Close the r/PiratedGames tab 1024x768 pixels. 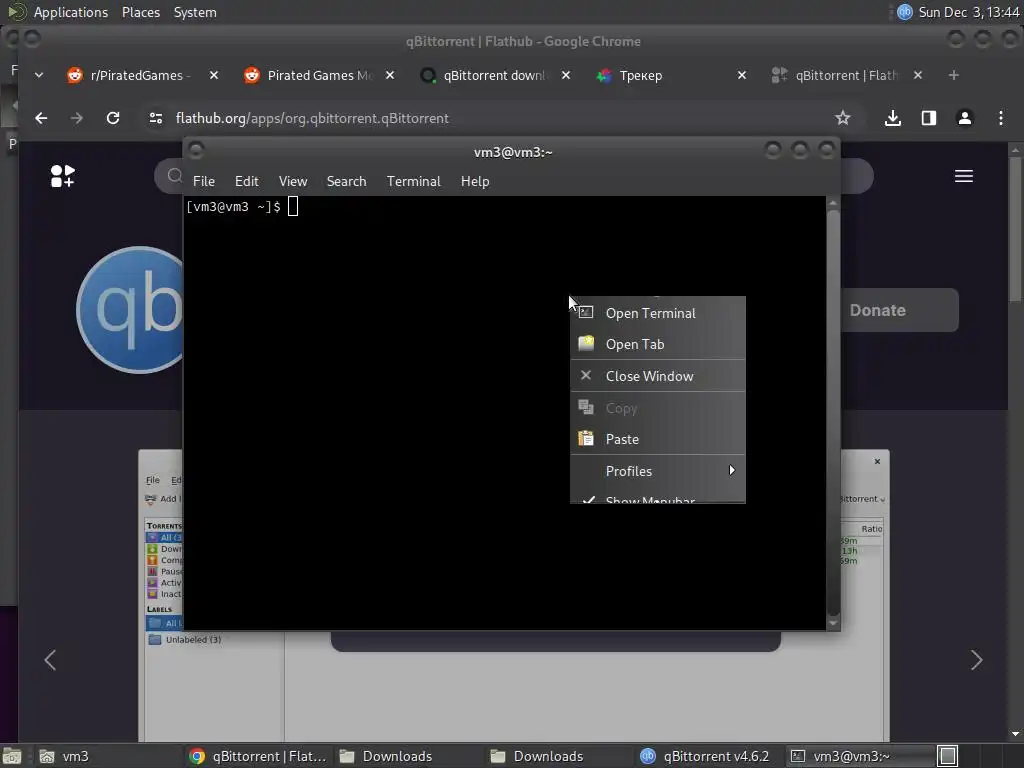pos(214,76)
